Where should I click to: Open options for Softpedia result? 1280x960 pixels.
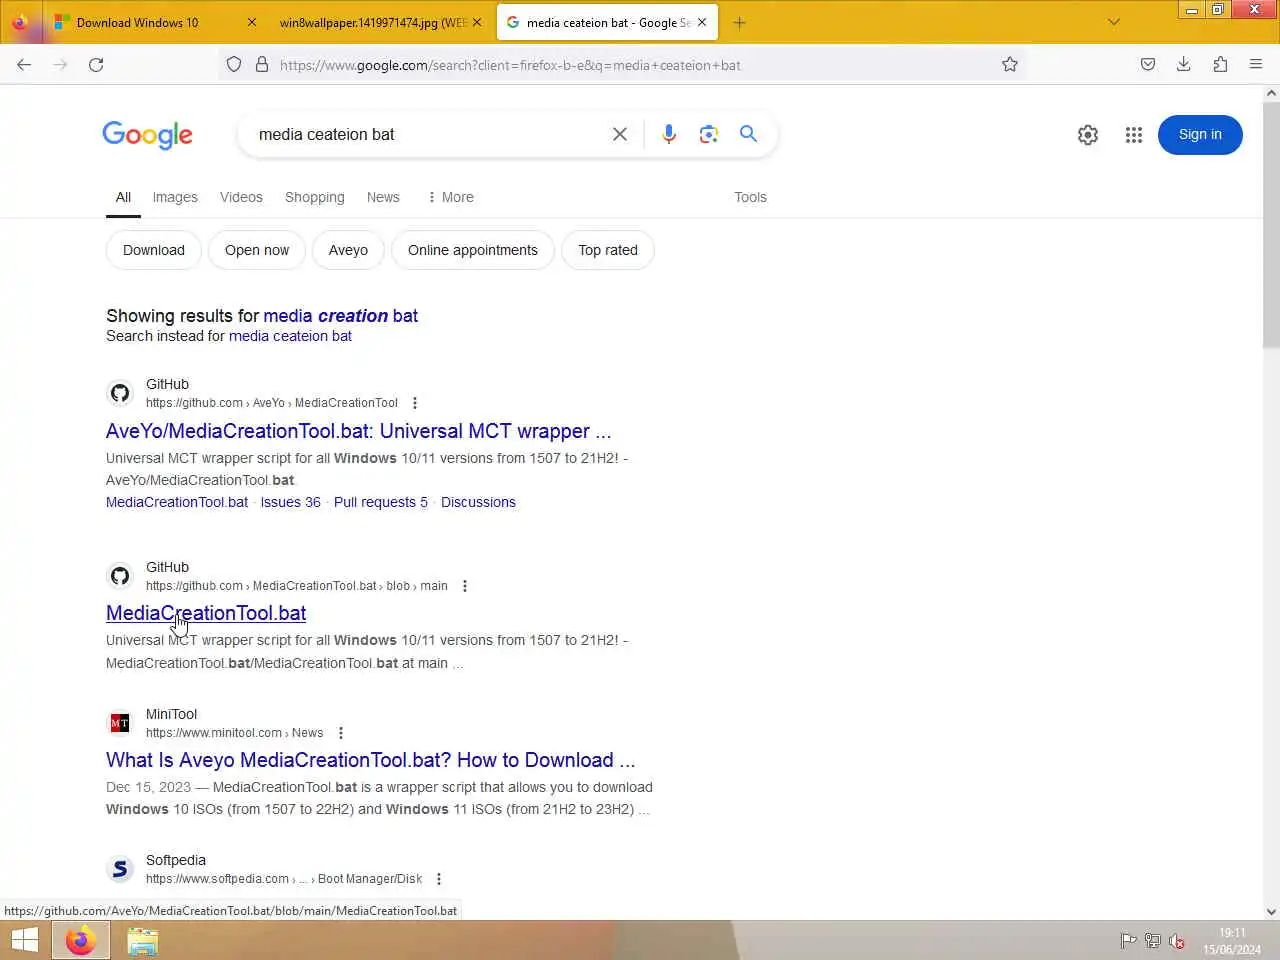tap(439, 879)
